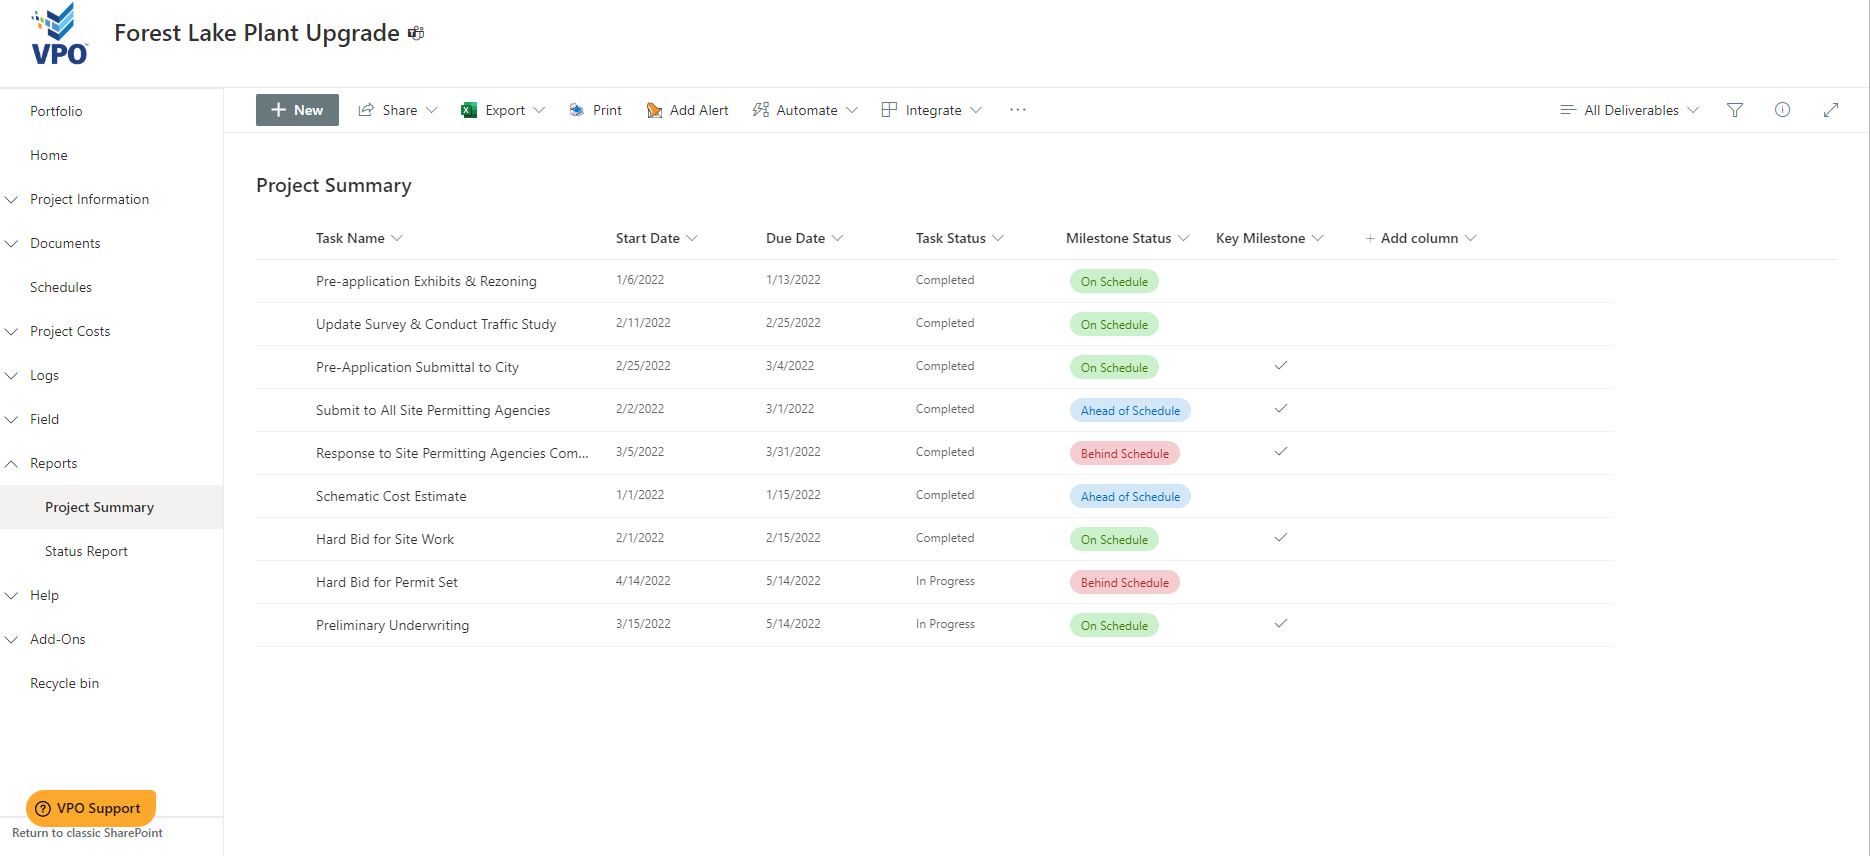This screenshot has height=856, width=1870.
Task: Open Task Status column dropdown
Action: coord(998,238)
